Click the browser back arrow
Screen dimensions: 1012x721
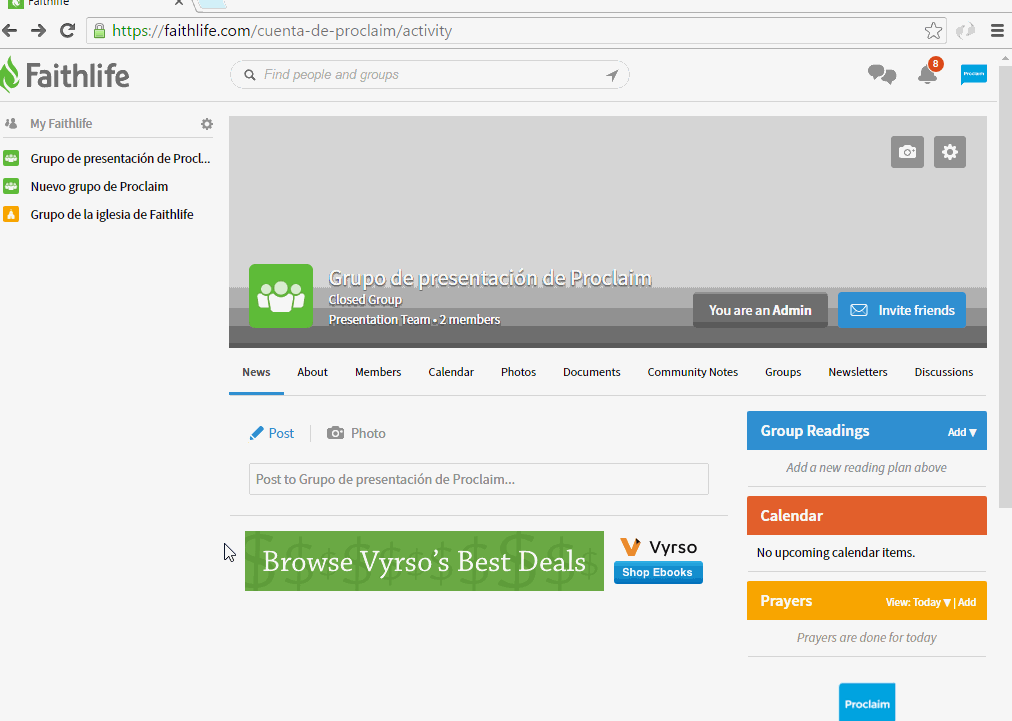pos(9,30)
